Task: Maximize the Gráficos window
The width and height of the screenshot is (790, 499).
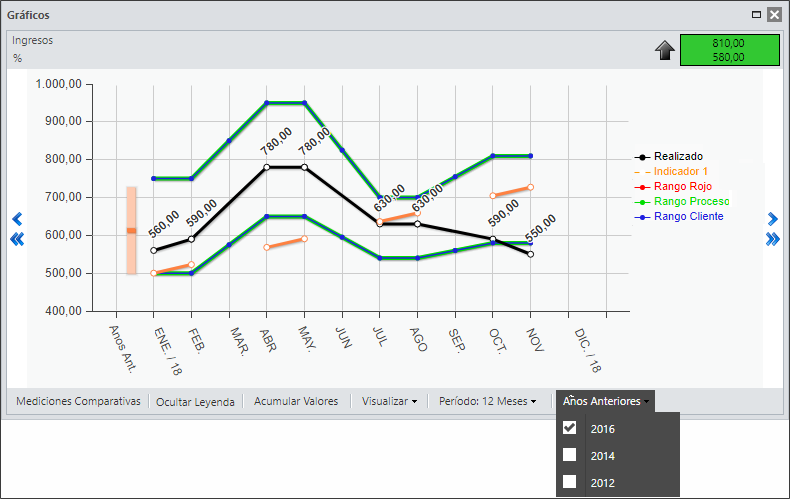Action: [x=756, y=15]
